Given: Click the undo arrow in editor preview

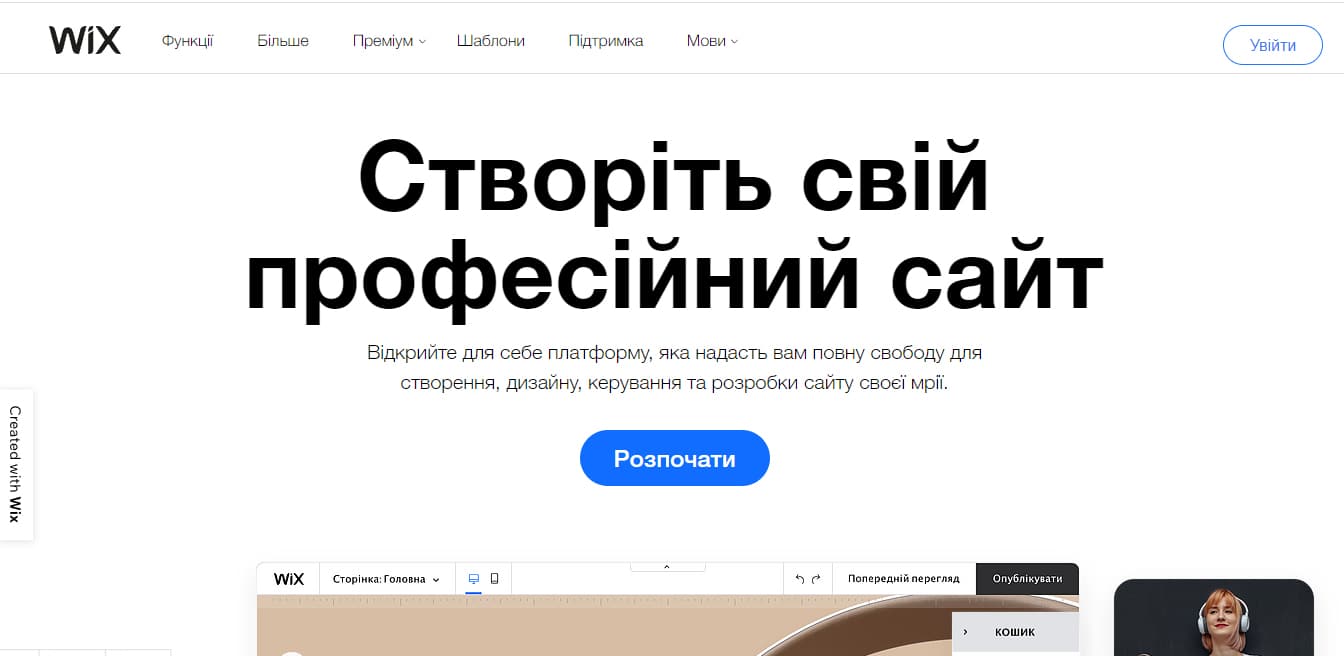Looking at the screenshot, I should 799,579.
